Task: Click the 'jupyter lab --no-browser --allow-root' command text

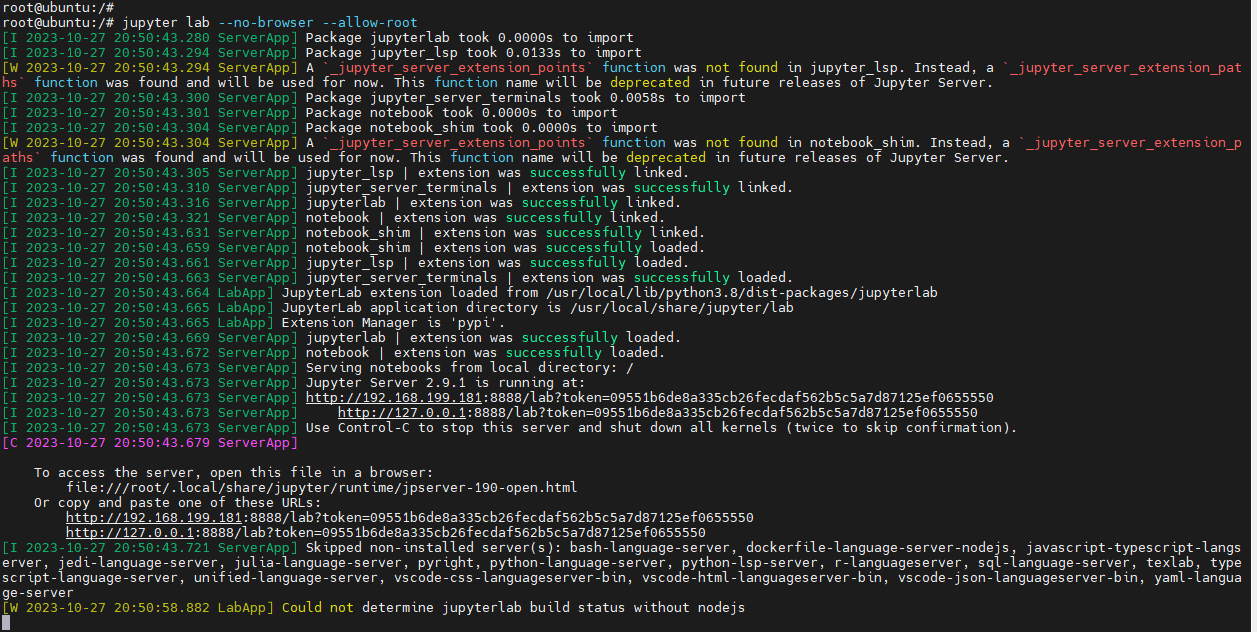Action: click(269, 22)
